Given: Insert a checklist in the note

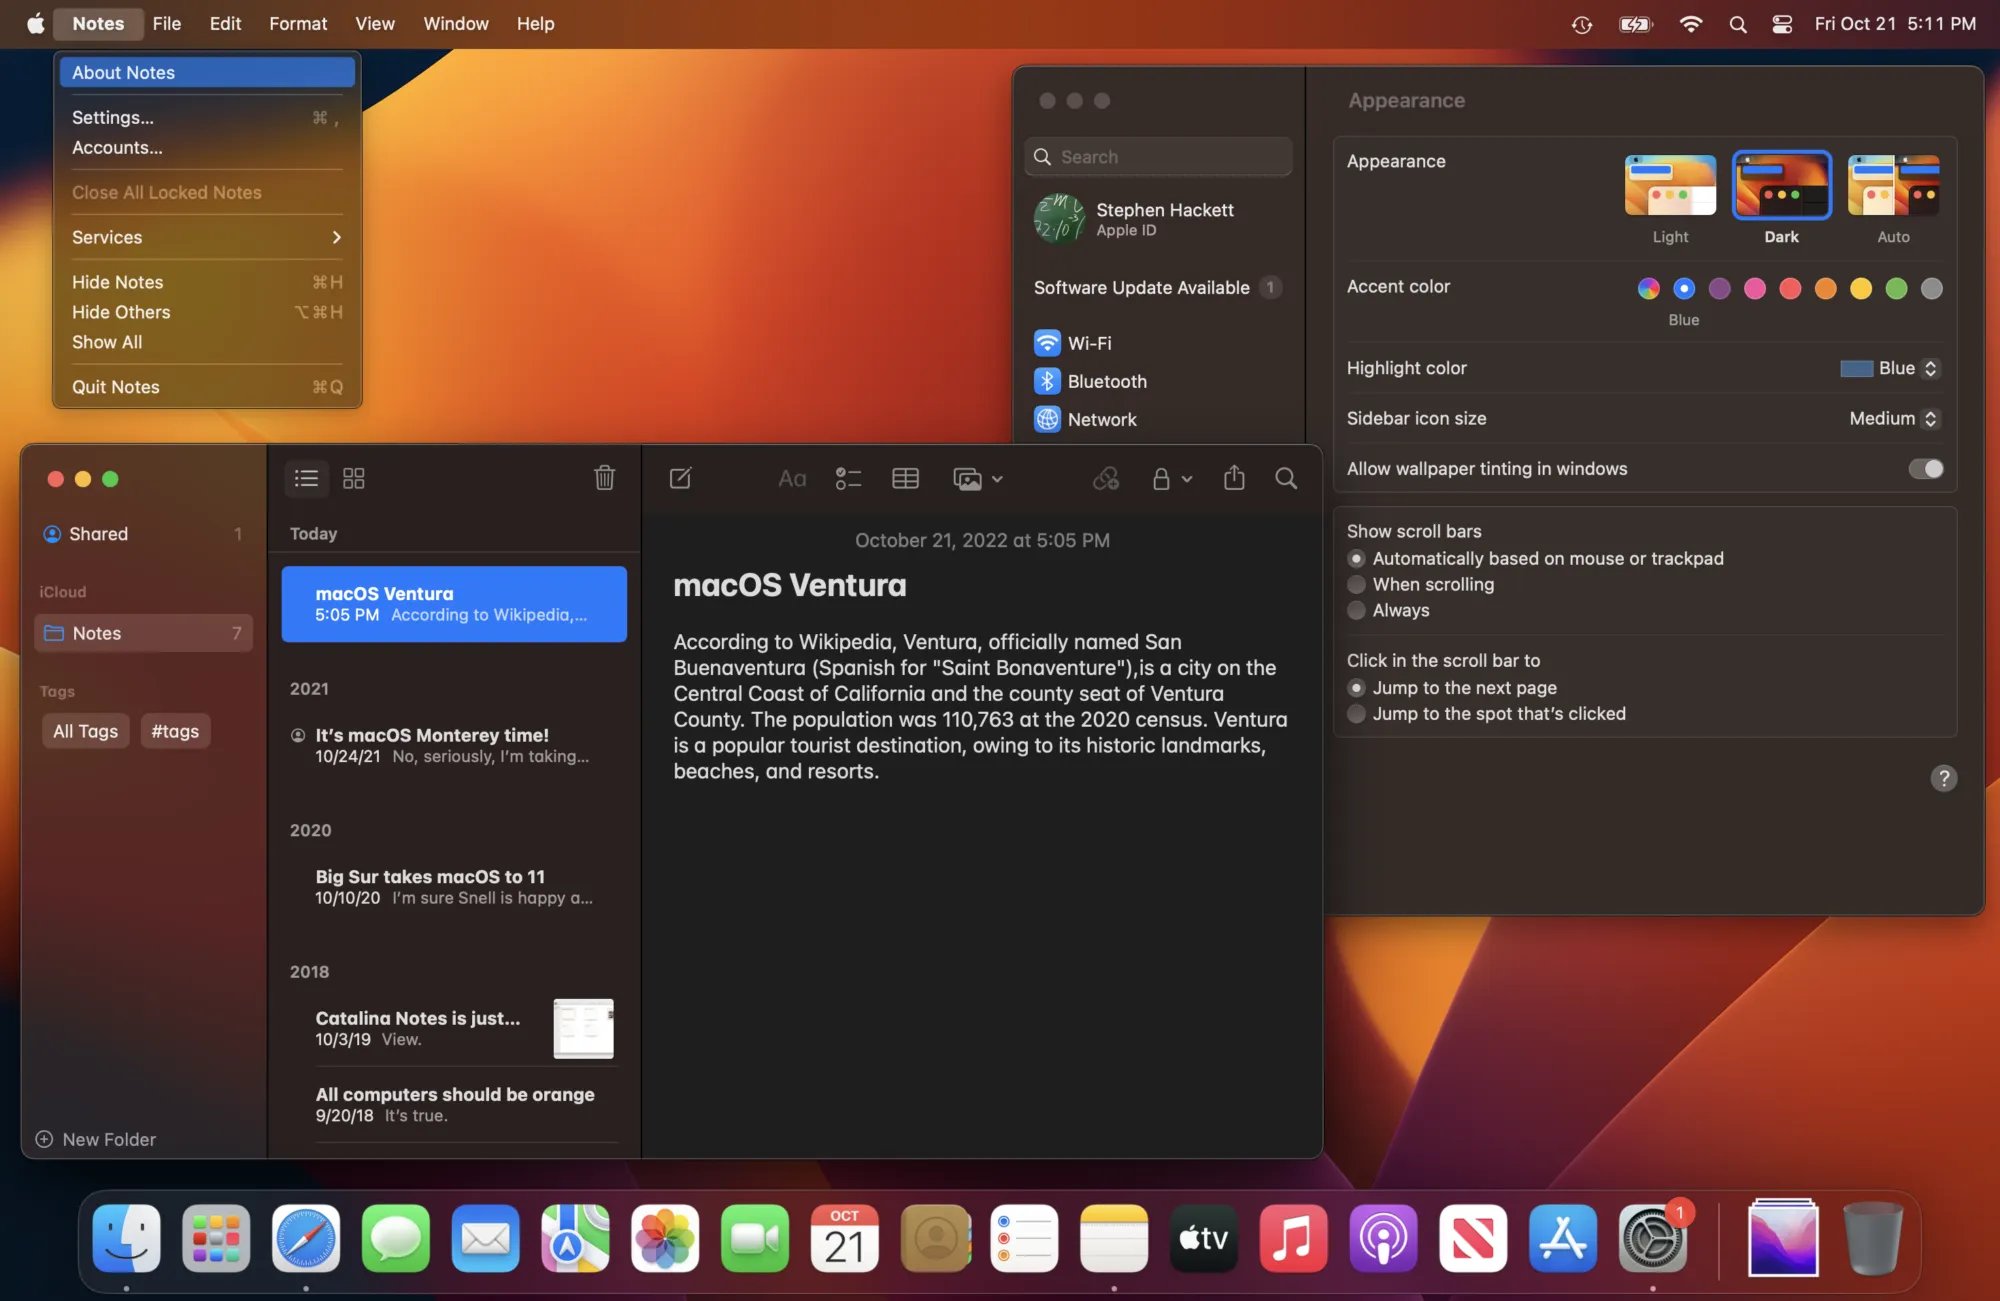Looking at the screenshot, I should [x=848, y=478].
